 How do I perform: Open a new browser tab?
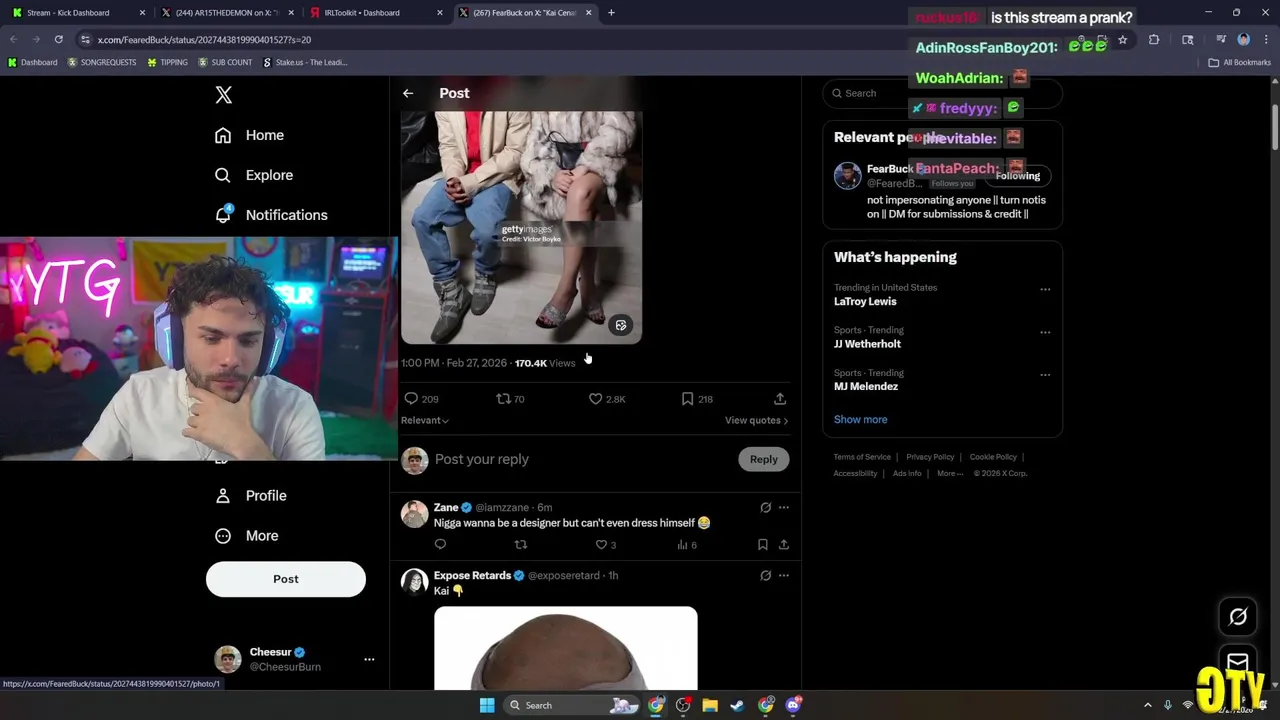point(611,13)
